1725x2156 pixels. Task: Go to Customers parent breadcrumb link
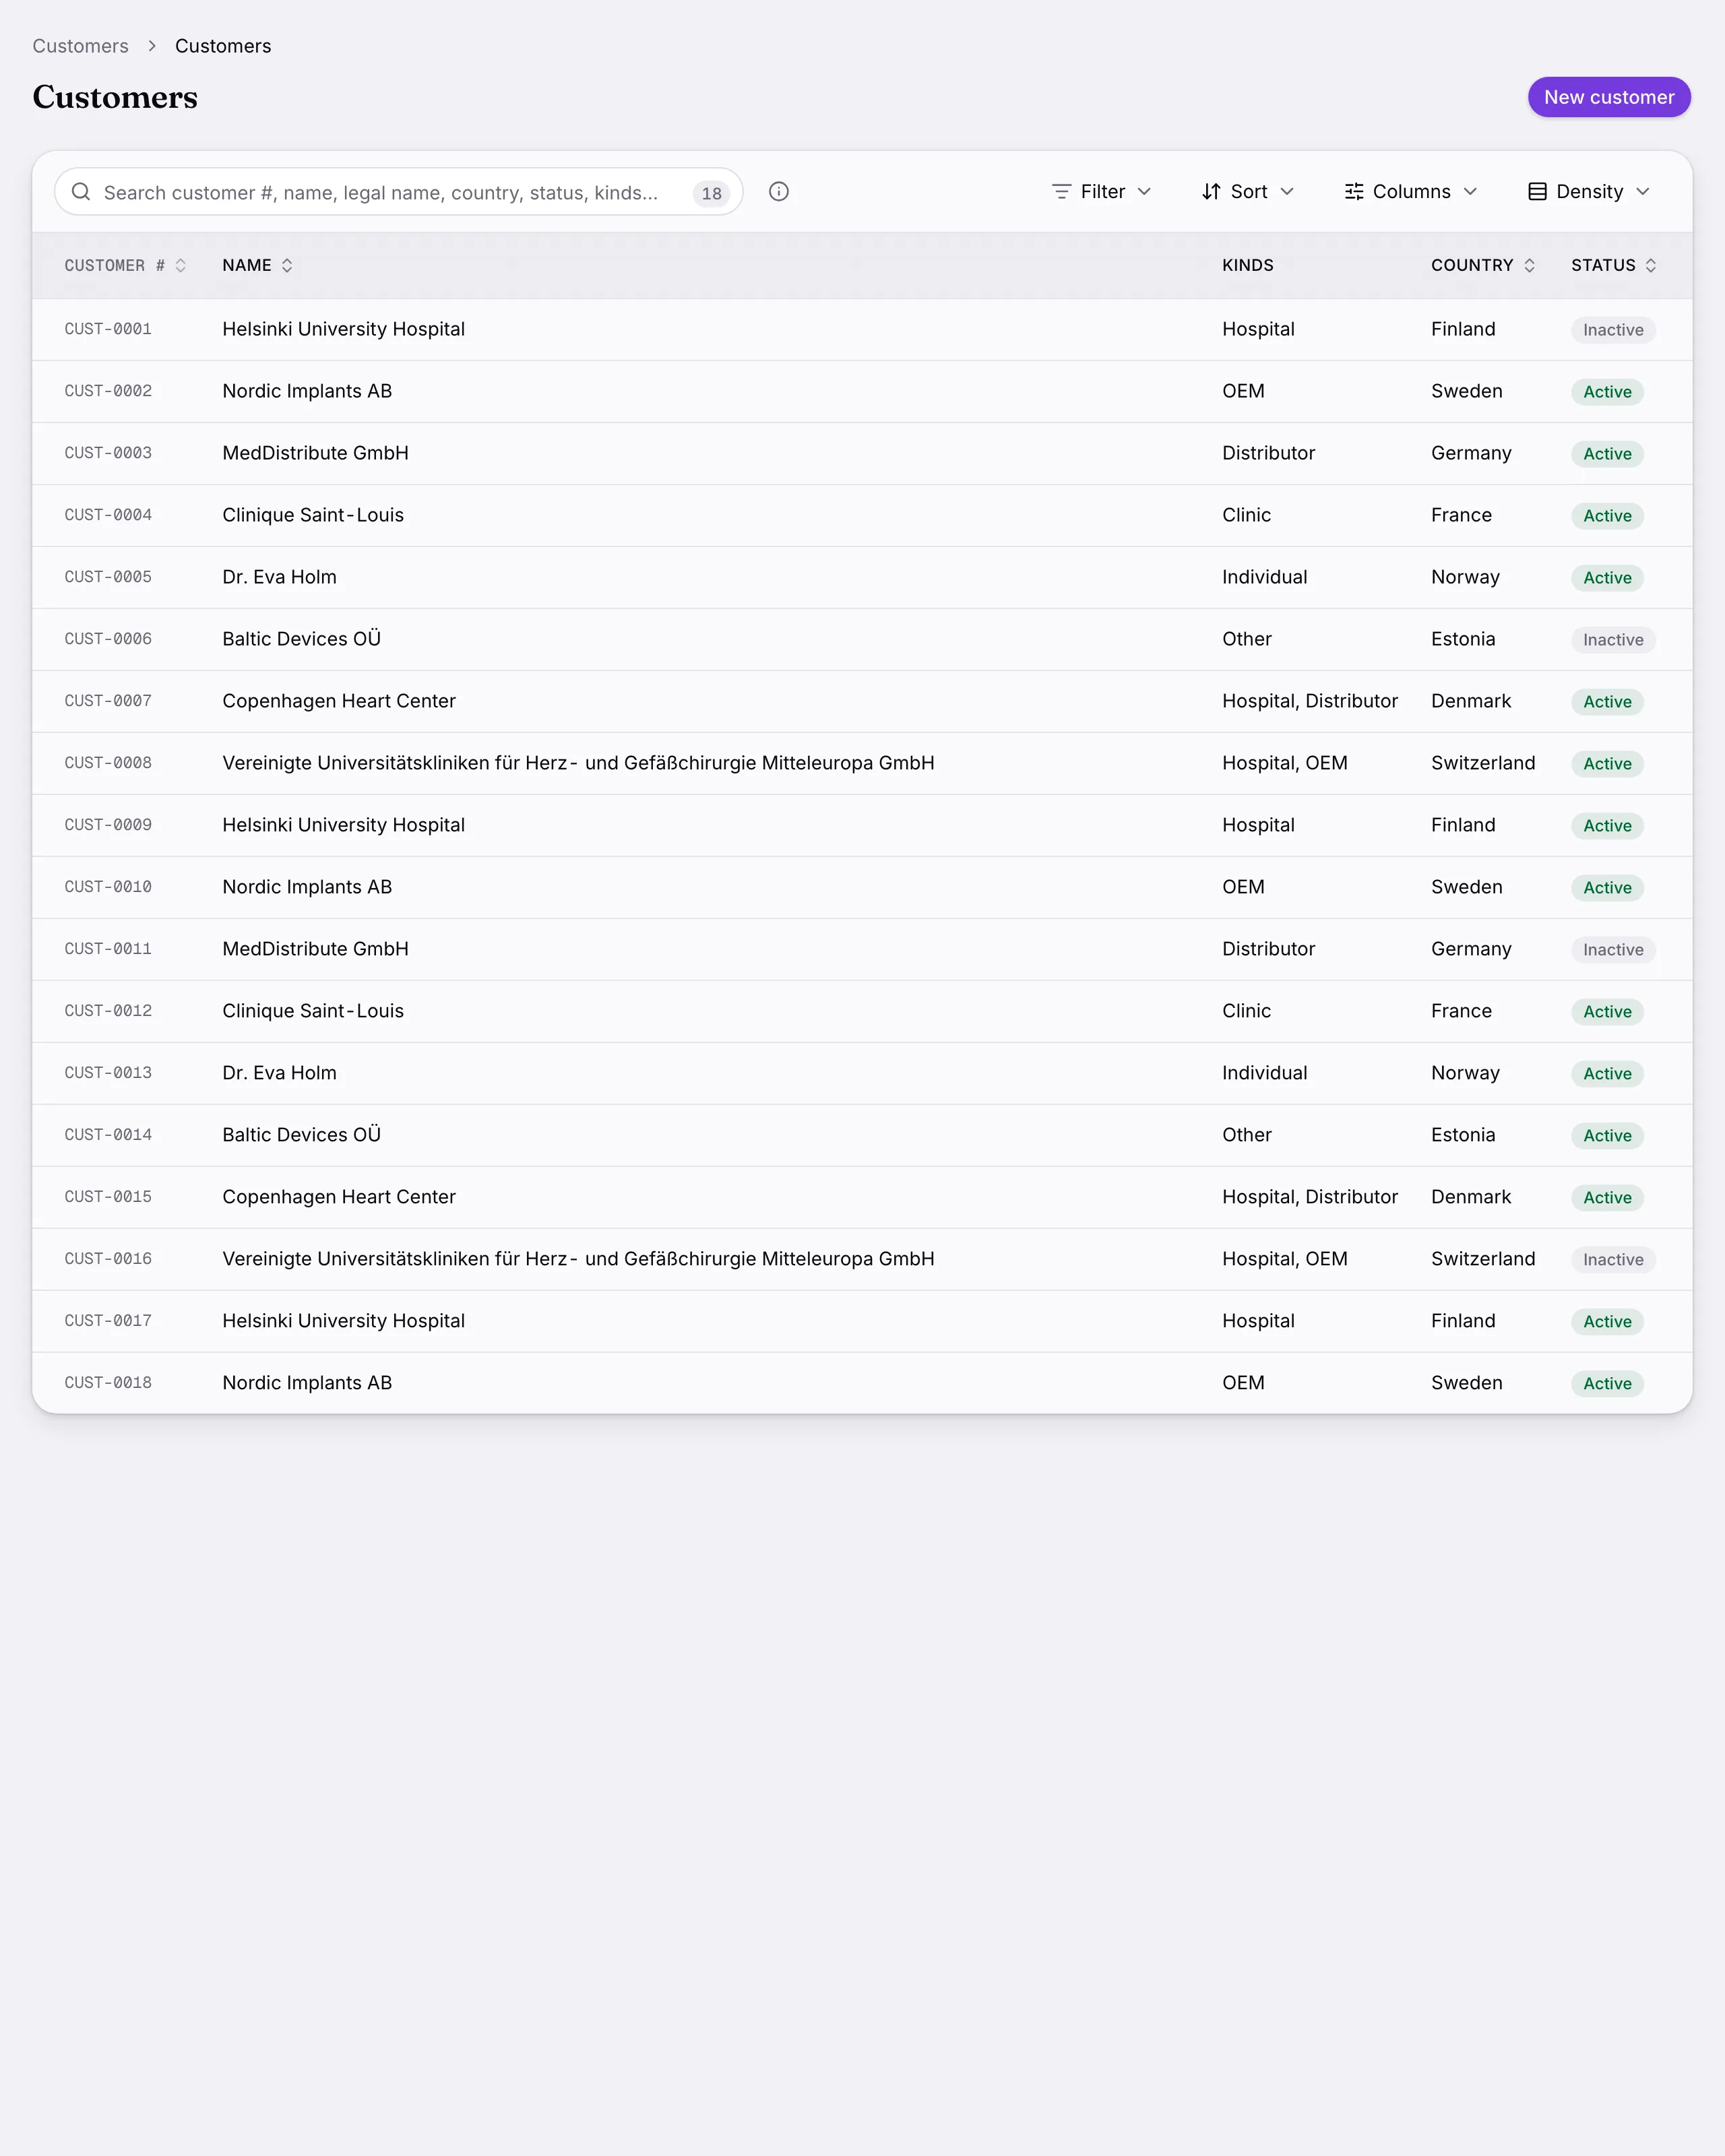(x=81, y=46)
